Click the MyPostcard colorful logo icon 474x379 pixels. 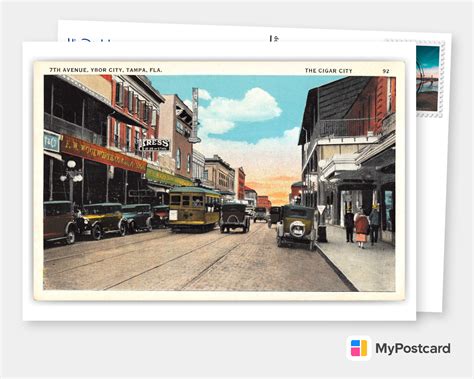pos(359,348)
